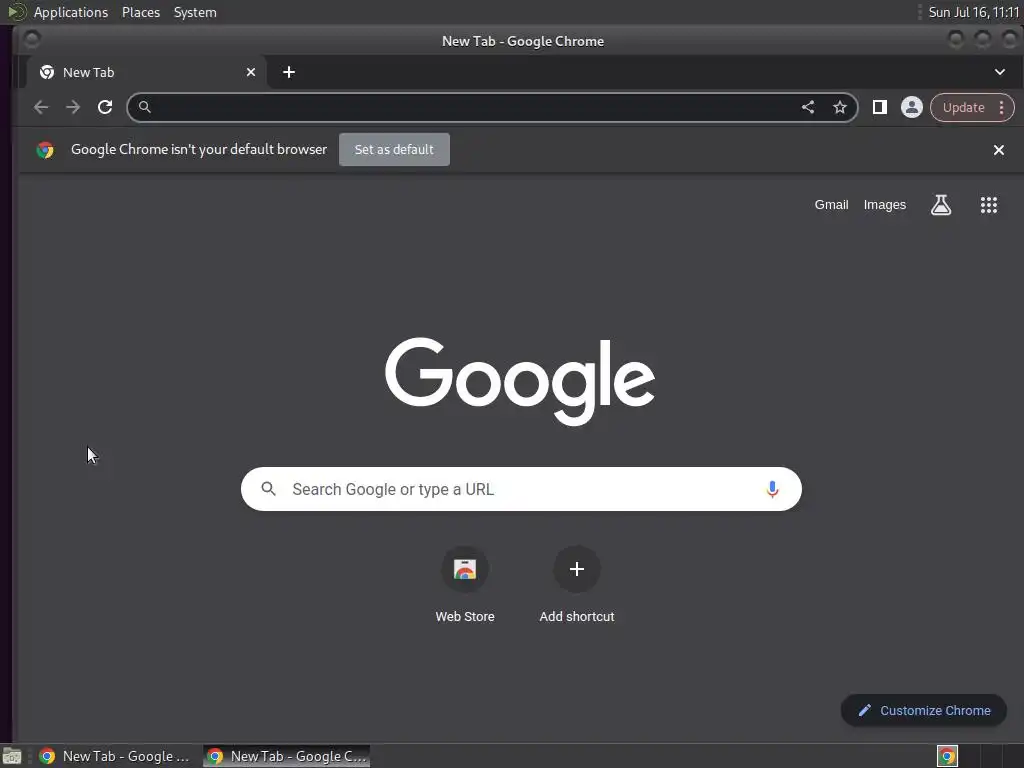Open Search Labs flask icon
Image resolution: width=1024 pixels, height=768 pixels.
coord(940,205)
